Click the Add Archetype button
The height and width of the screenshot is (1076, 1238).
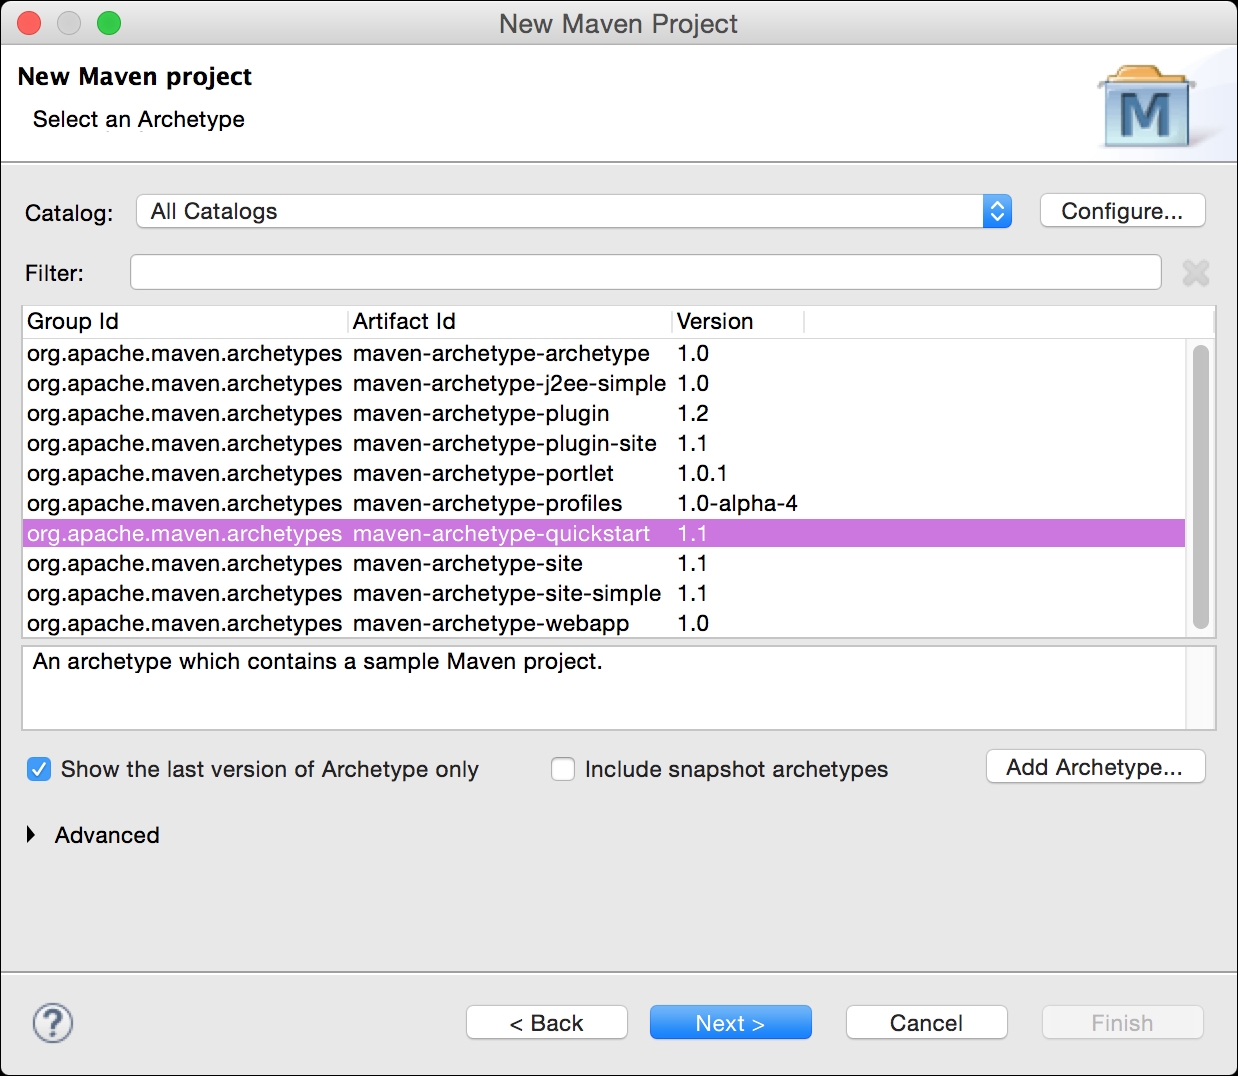click(1095, 767)
